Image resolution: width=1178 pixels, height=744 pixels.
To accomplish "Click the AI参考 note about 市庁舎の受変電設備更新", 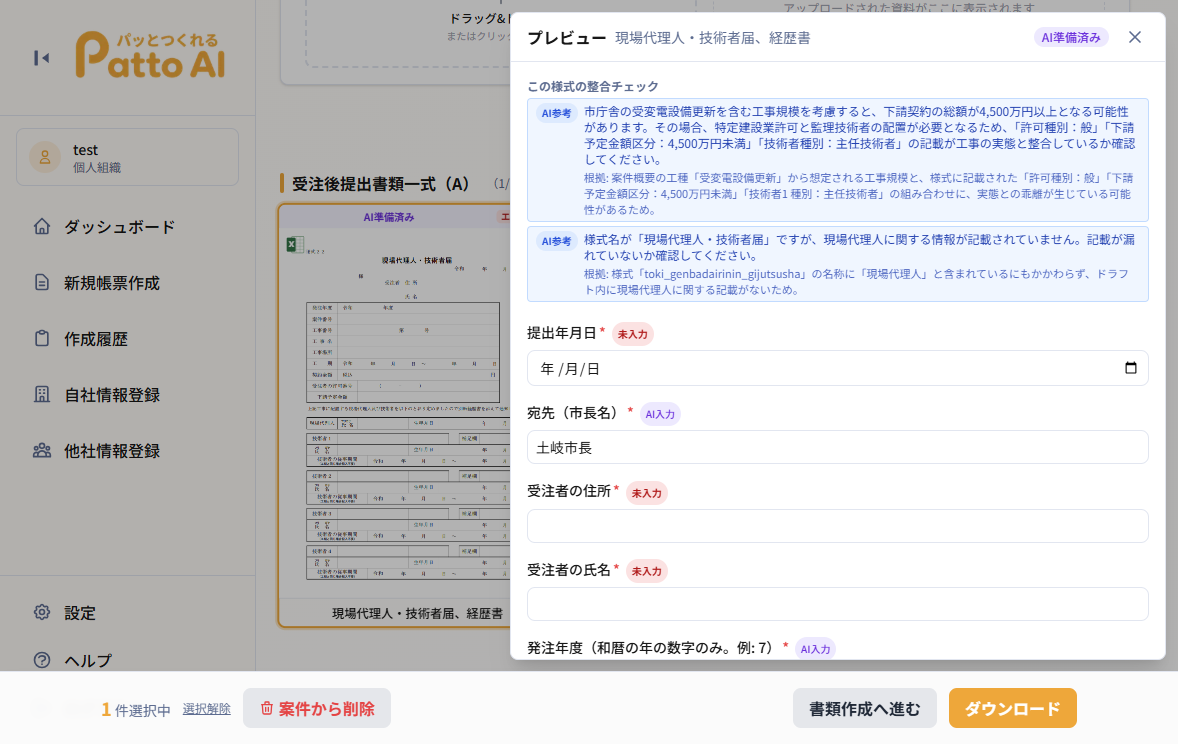I will 838,160.
